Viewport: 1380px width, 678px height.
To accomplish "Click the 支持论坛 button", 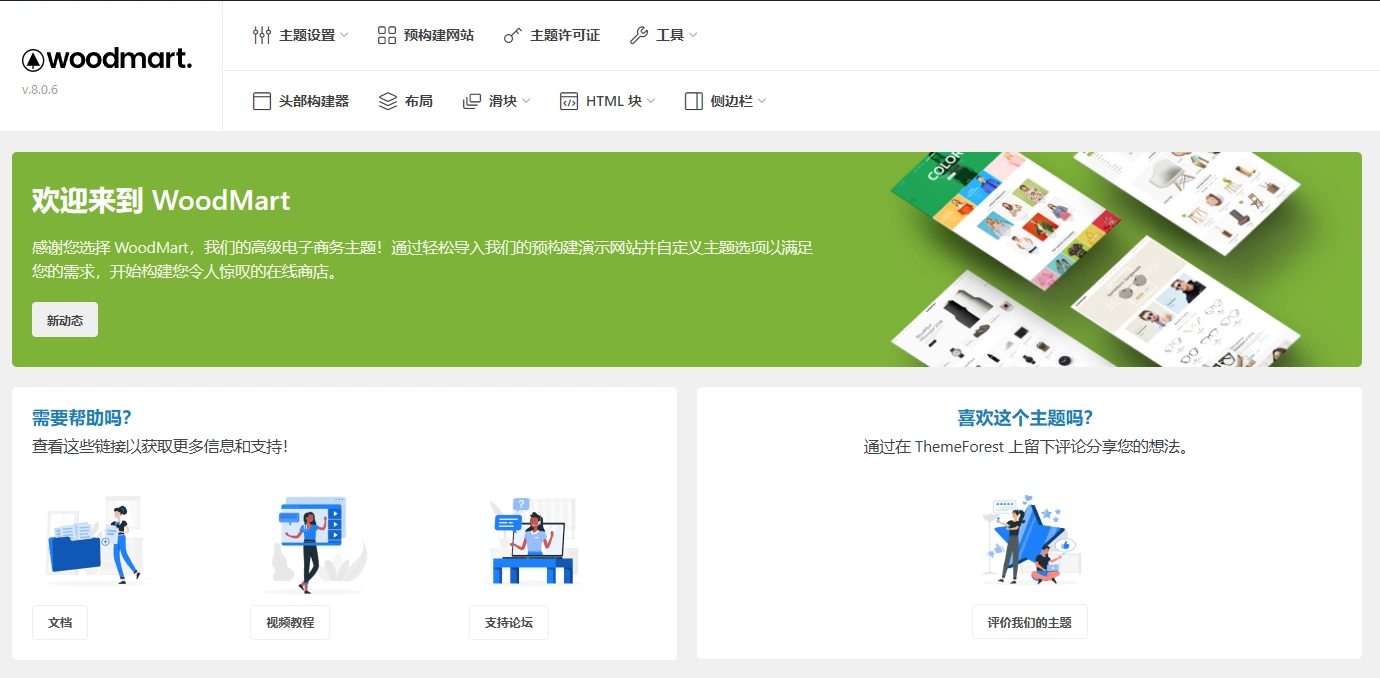I will (509, 622).
